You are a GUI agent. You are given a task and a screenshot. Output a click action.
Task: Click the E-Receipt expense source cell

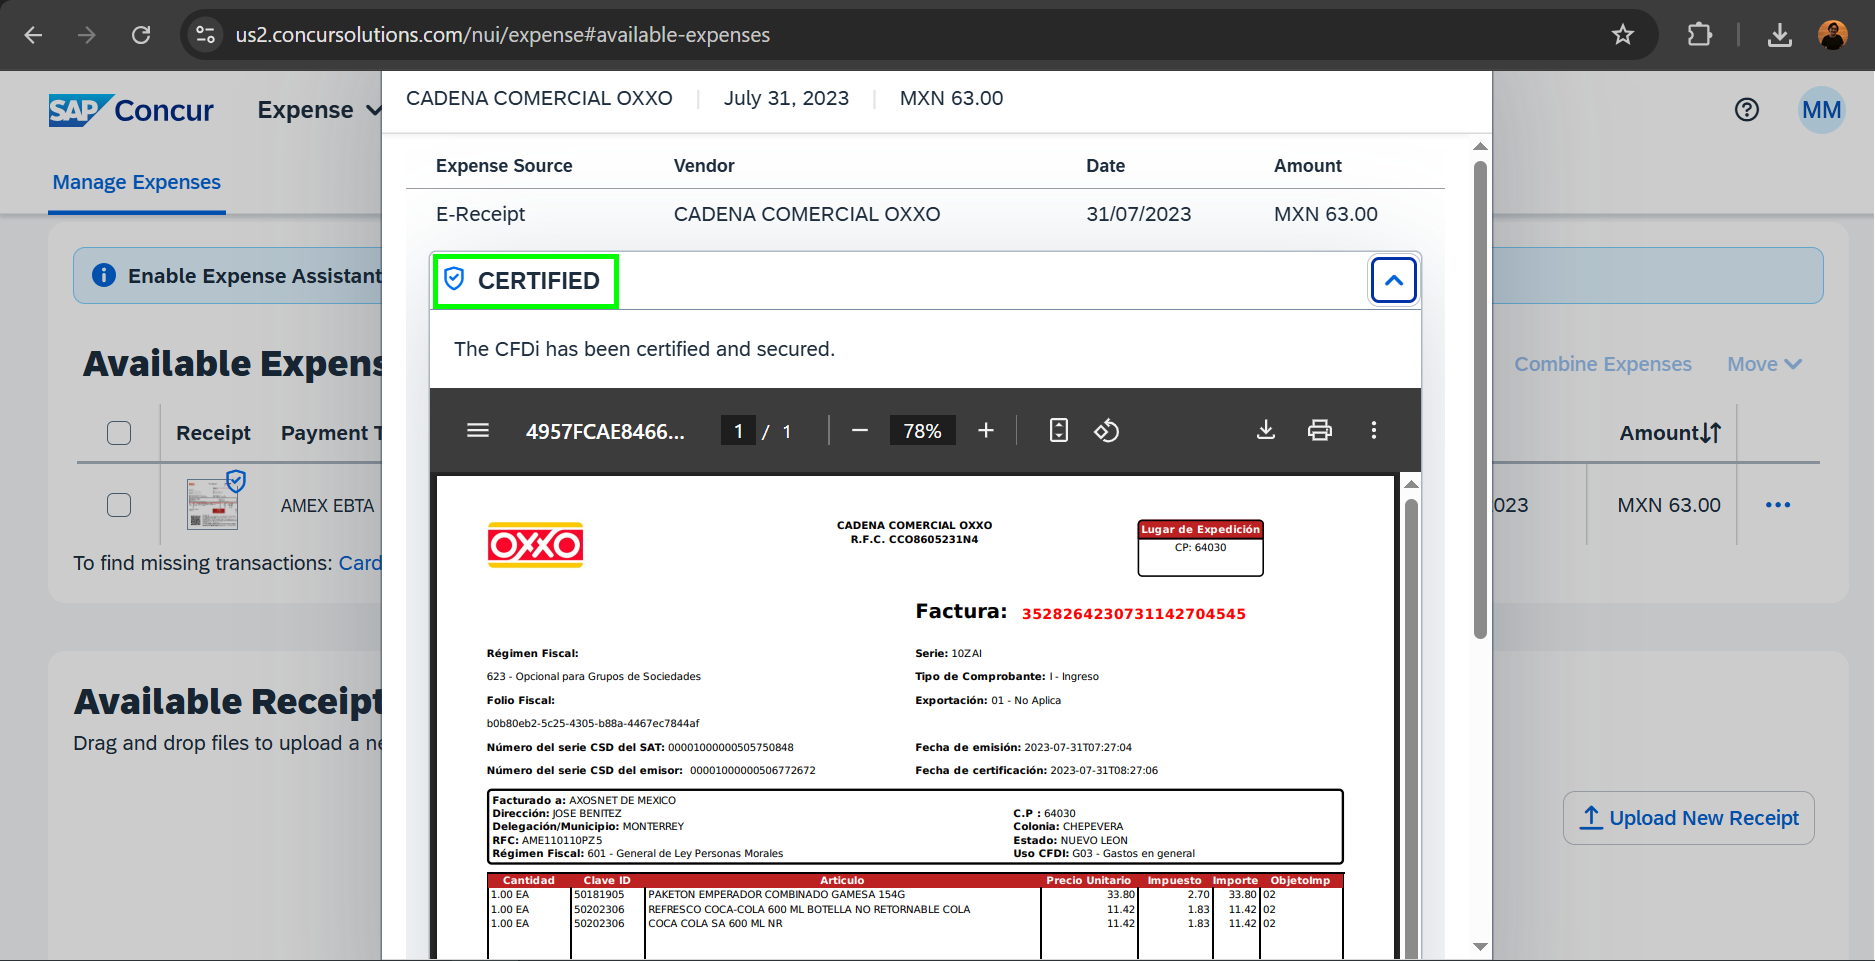[x=480, y=214]
